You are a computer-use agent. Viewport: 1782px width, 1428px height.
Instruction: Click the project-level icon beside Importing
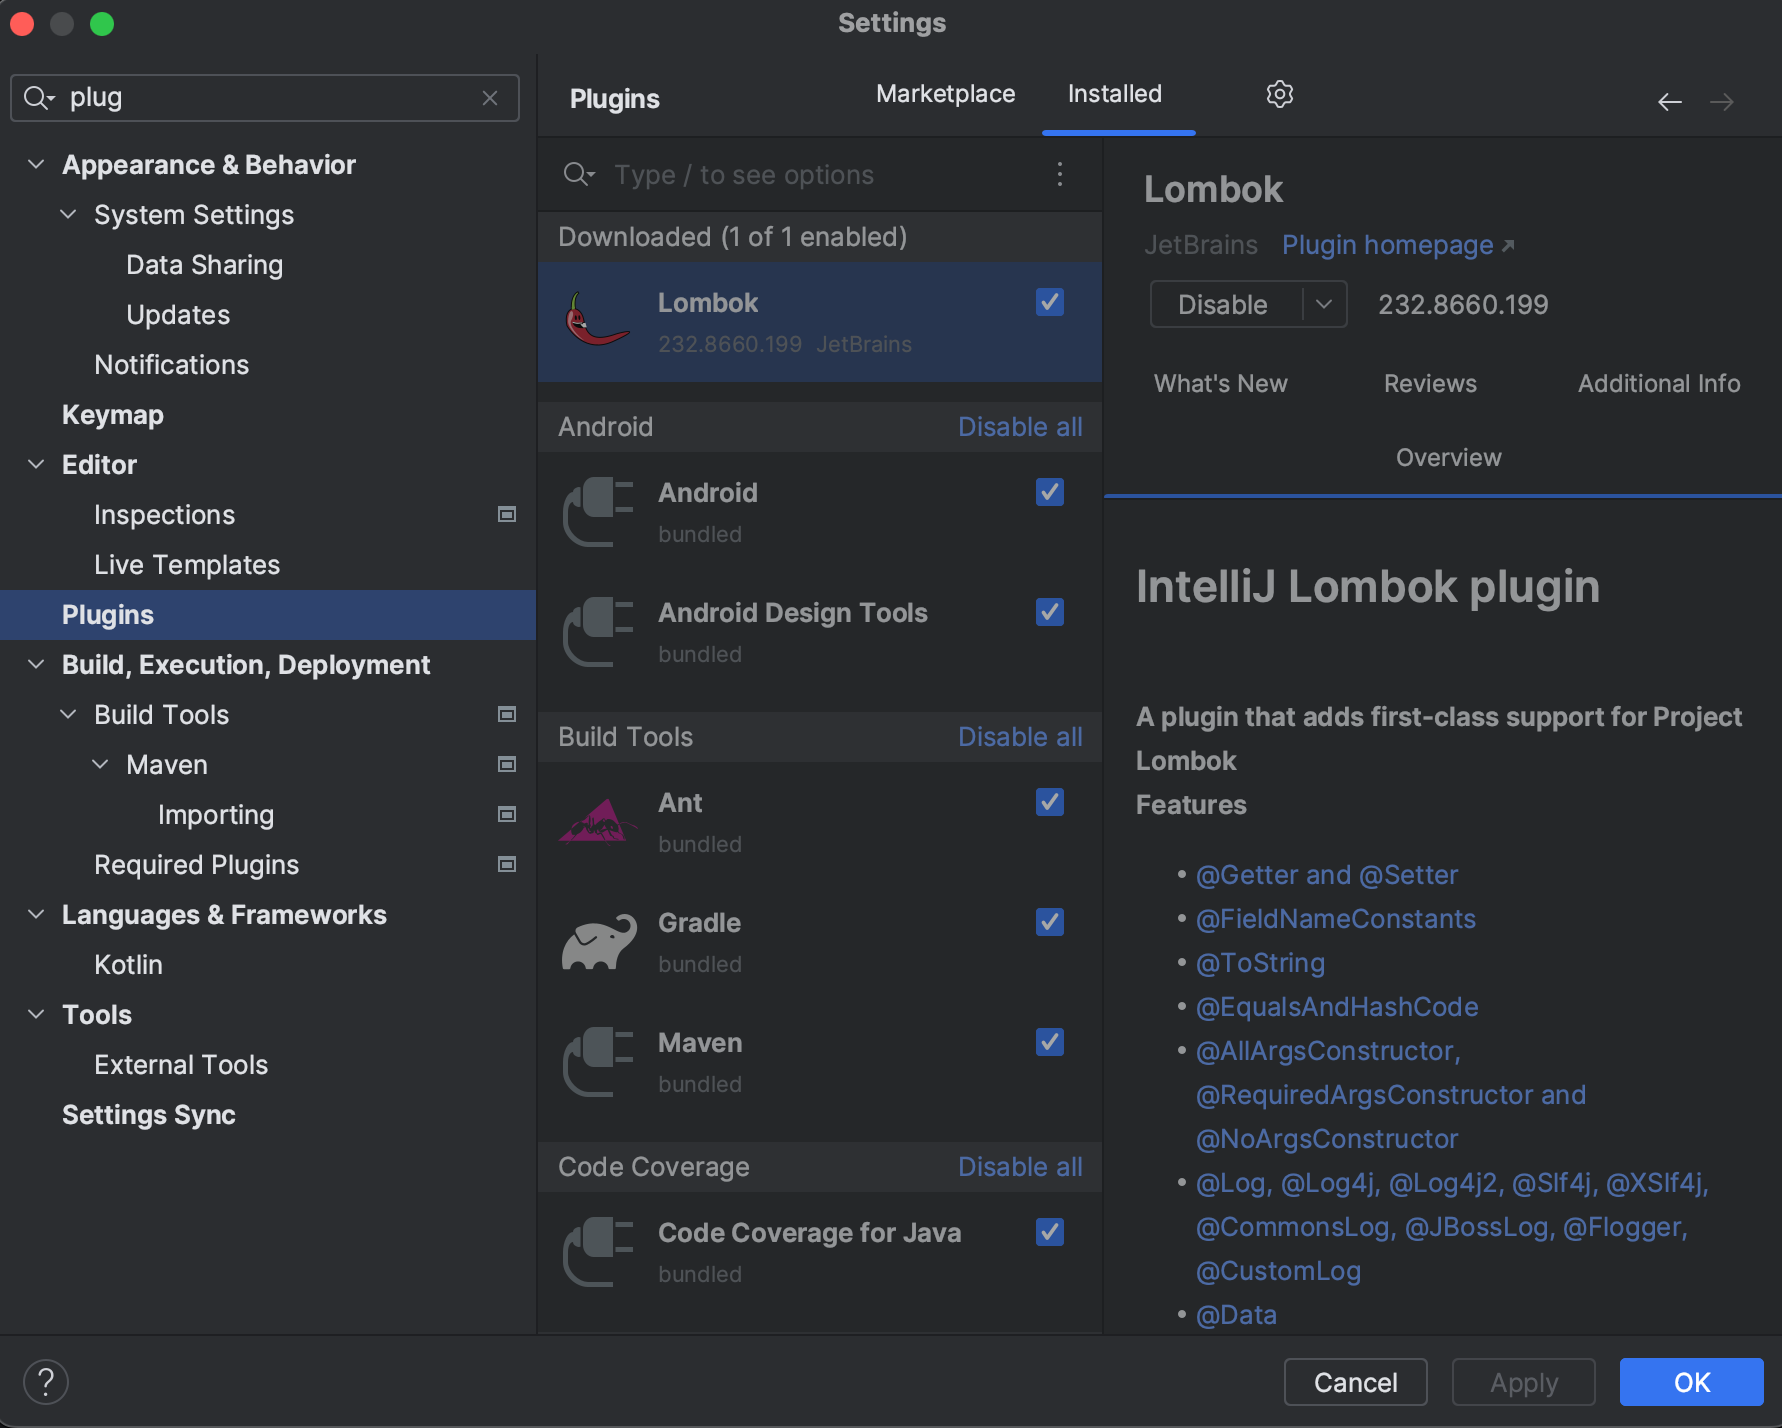507,814
